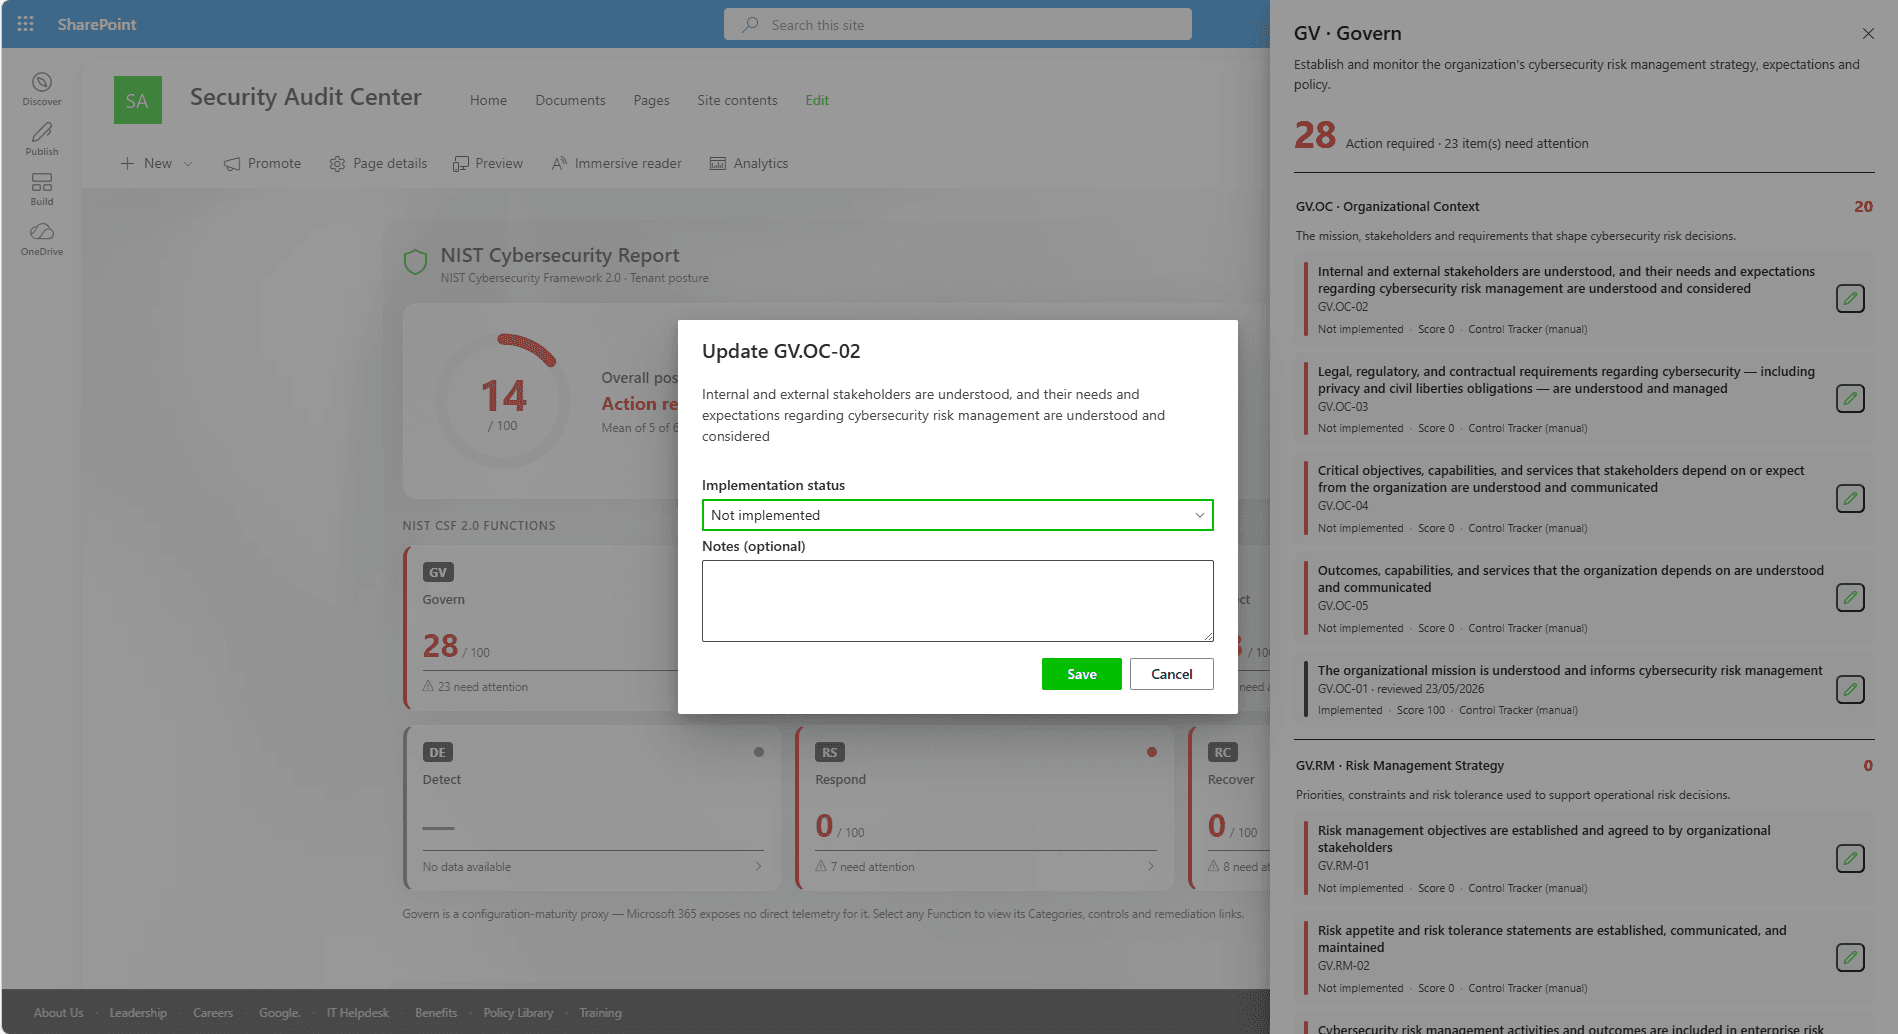Click 'No data available' on Detect card
The height and width of the screenshot is (1034, 1898).
[466, 867]
